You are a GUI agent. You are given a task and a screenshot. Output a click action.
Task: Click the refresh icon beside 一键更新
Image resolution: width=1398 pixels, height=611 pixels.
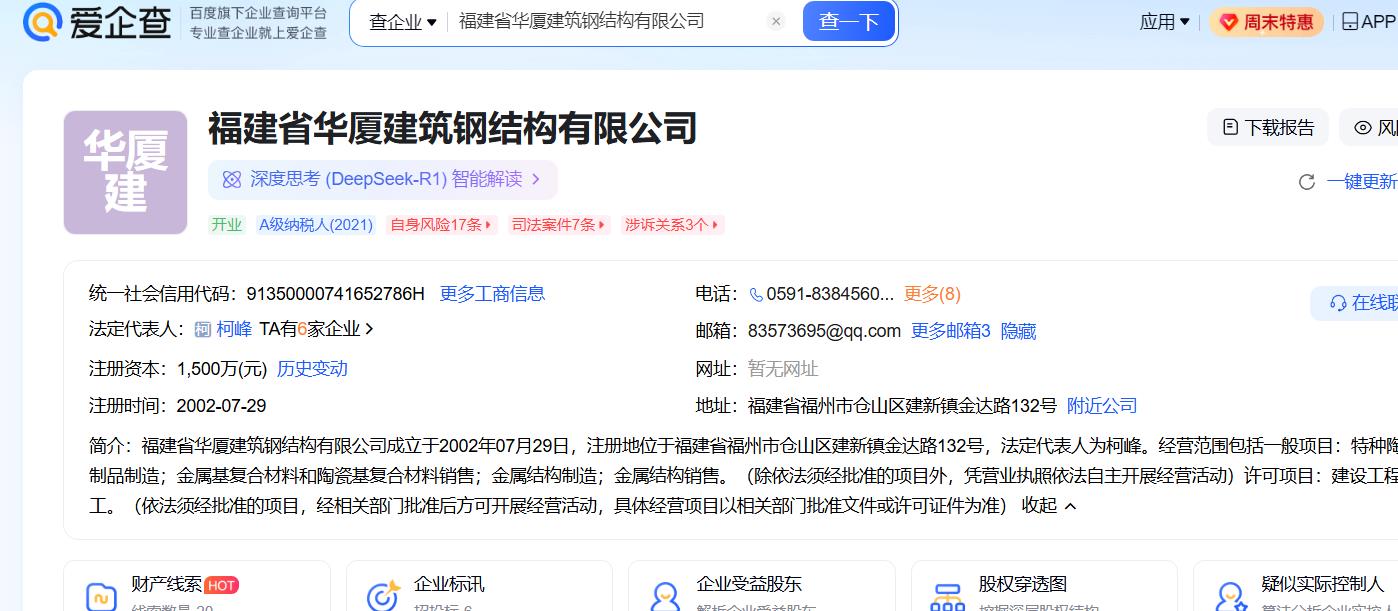pyautogui.click(x=1306, y=182)
